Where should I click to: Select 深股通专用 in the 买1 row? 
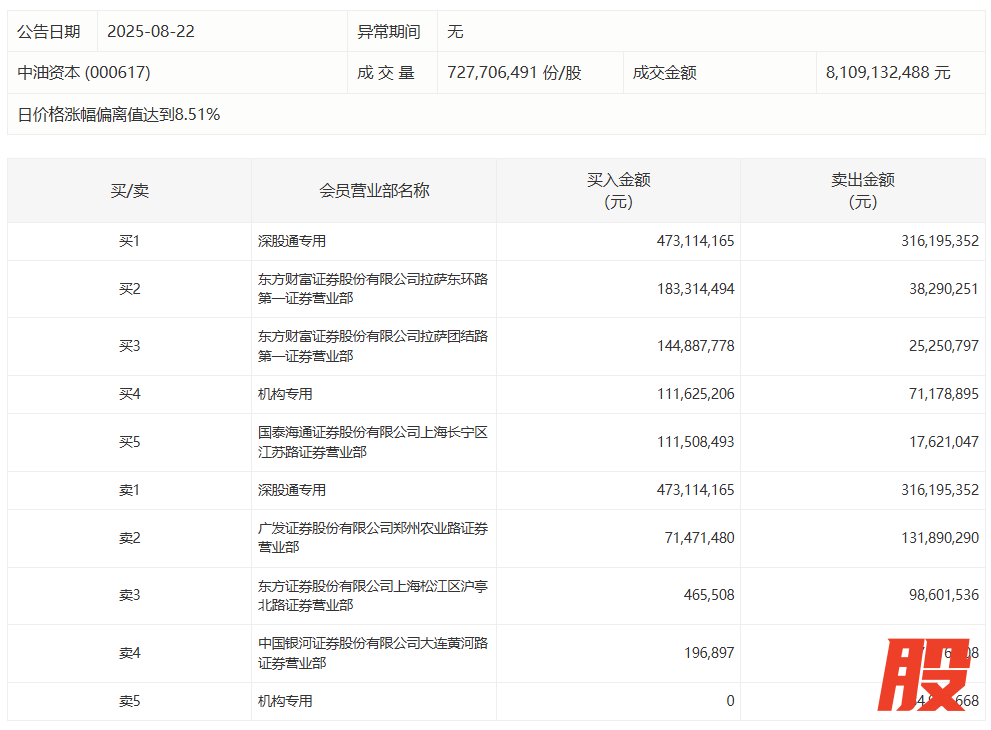[x=292, y=241]
